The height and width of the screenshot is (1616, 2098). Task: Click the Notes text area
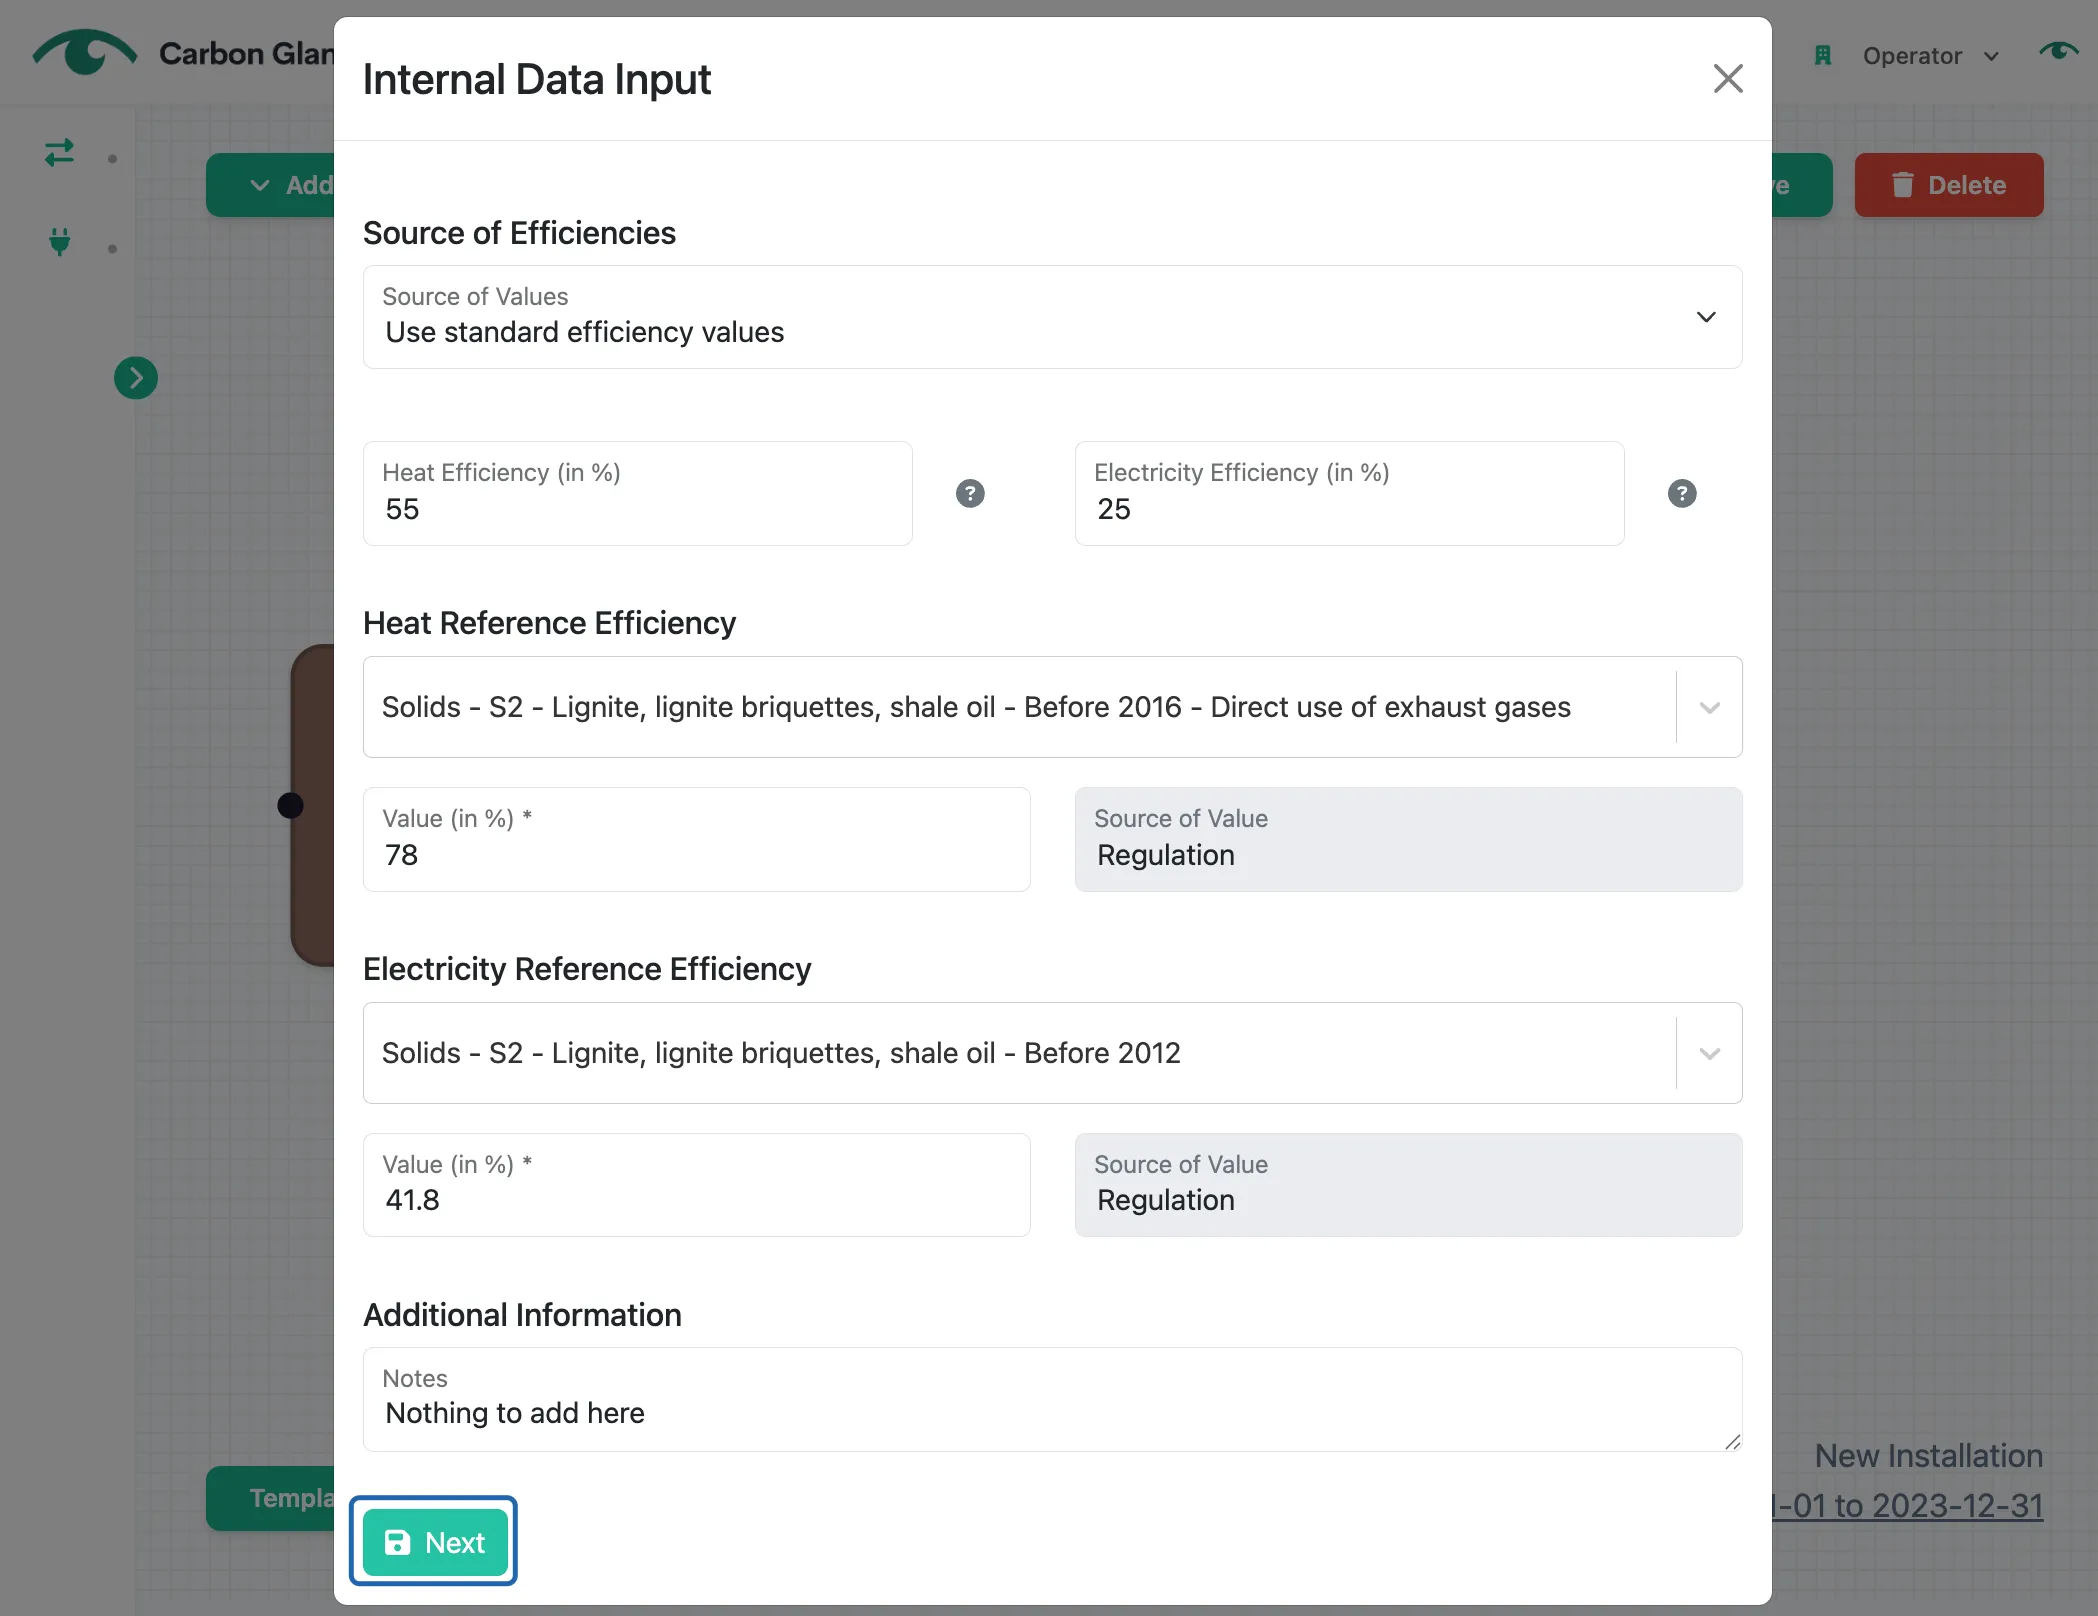pyautogui.click(x=1052, y=1399)
